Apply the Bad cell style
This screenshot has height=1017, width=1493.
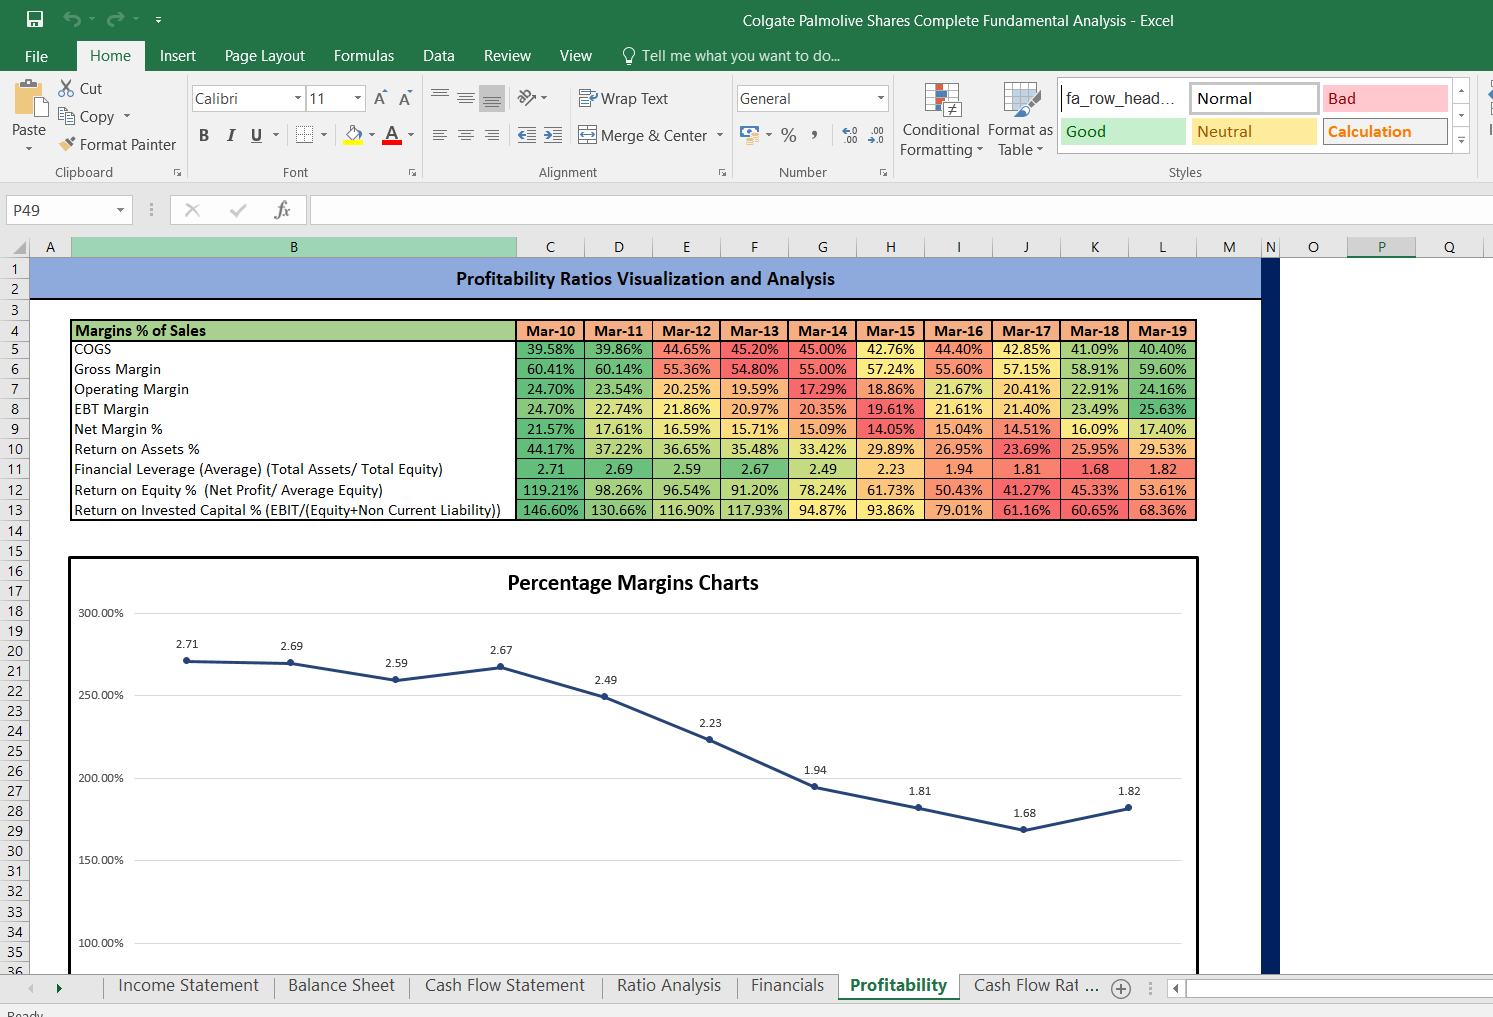pos(1385,98)
